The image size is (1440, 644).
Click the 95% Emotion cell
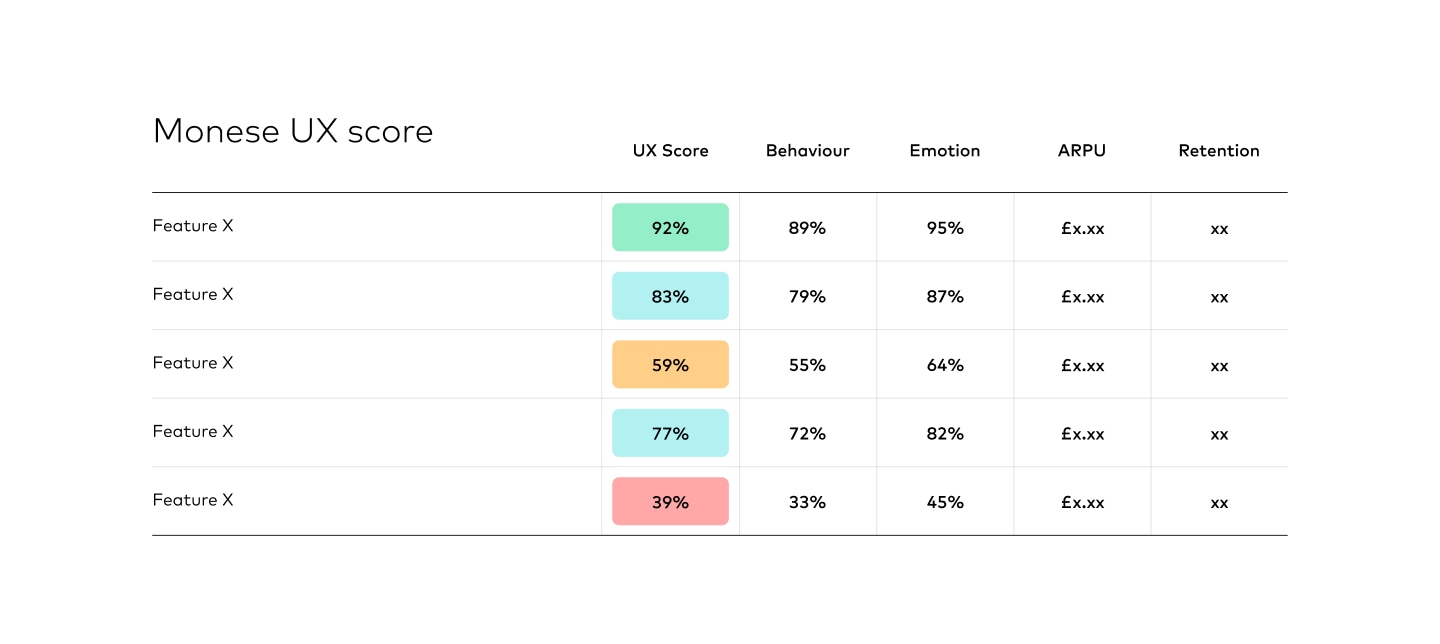[x=945, y=228]
